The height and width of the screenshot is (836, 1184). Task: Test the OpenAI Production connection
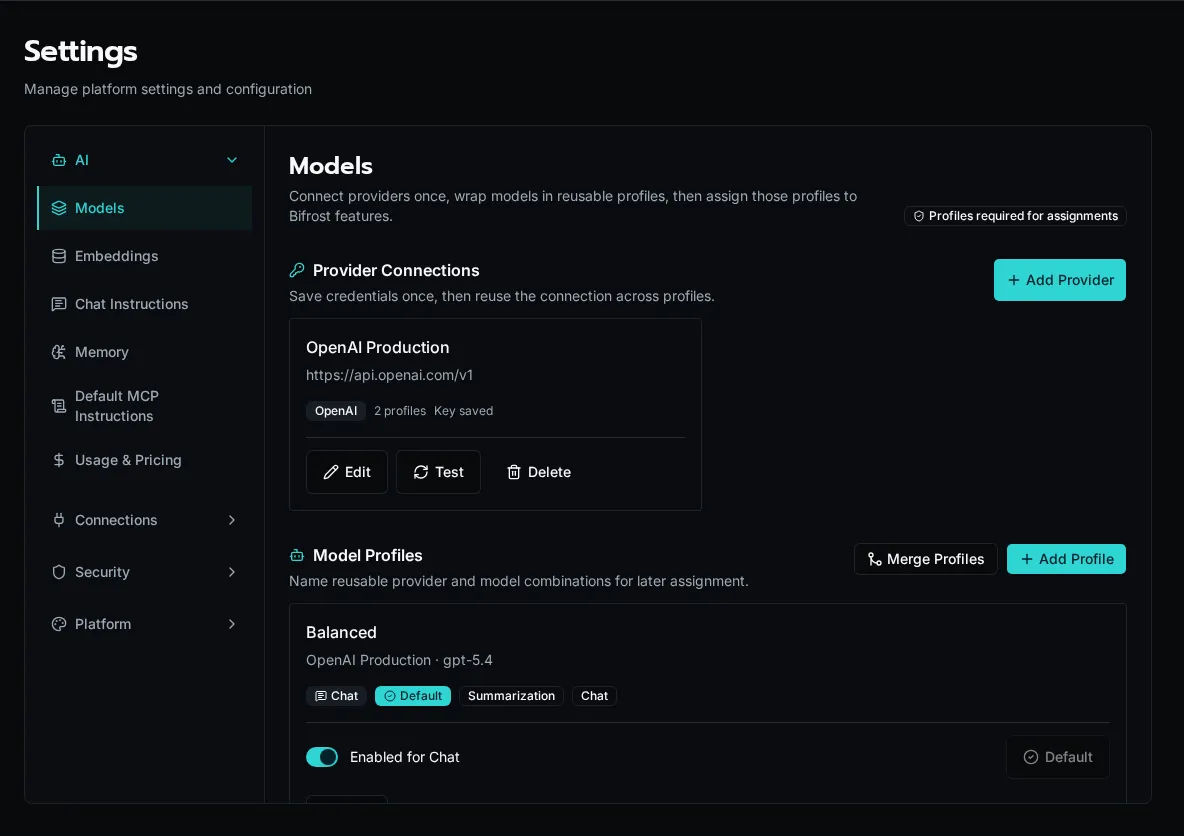[x=438, y=472]
